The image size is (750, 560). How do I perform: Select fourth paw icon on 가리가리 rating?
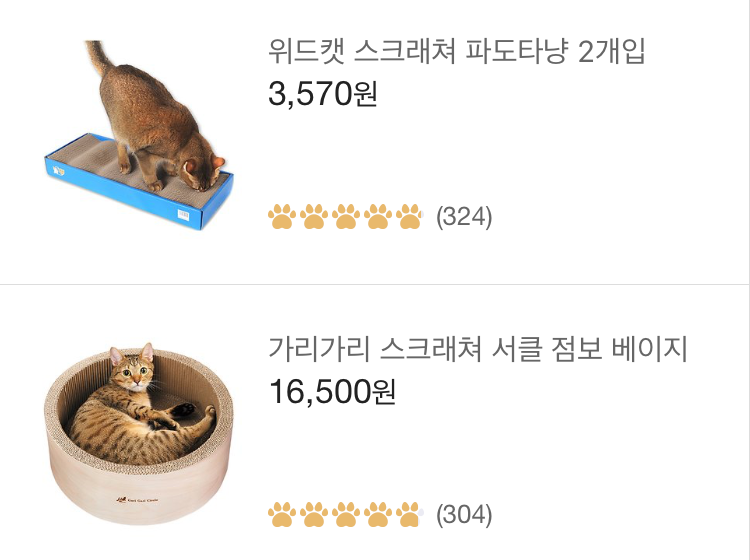click(377, 514)
